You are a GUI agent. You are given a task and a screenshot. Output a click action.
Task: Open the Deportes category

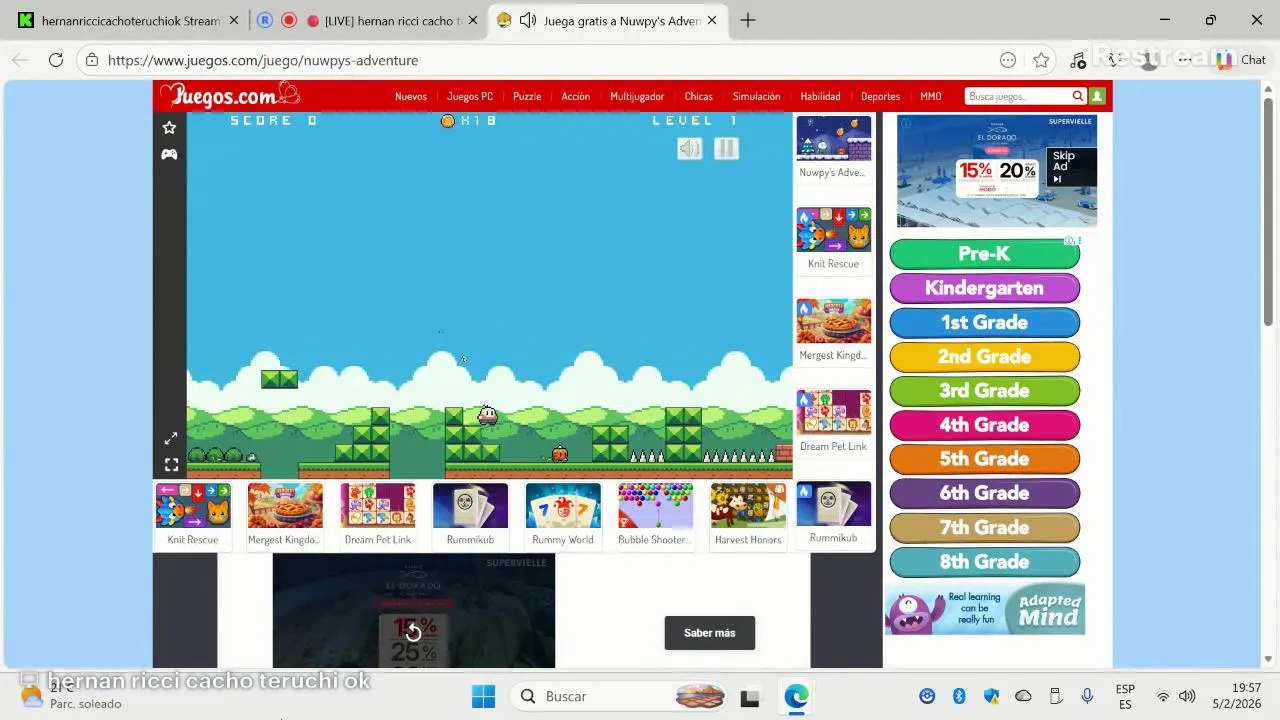pos(881,96)
